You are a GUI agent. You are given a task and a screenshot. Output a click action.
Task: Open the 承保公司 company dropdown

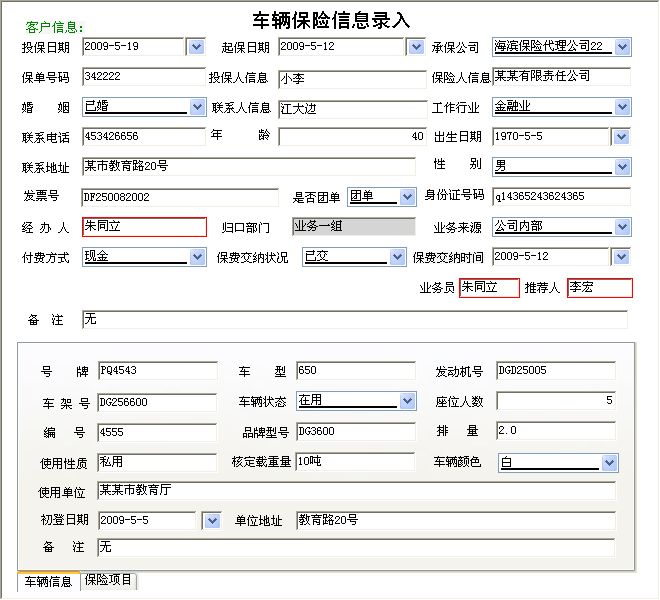click(622, 47)
